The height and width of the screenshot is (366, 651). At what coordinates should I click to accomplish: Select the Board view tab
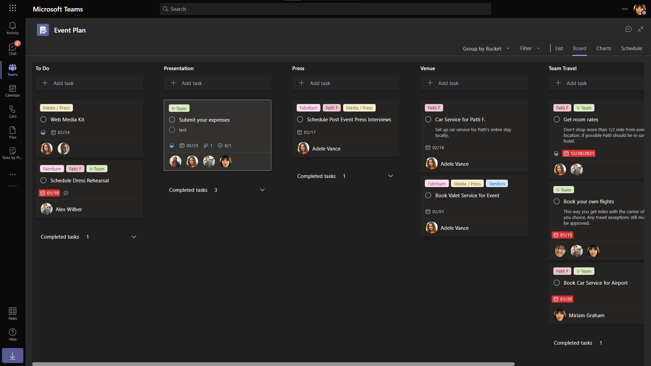tap(579, 49)
